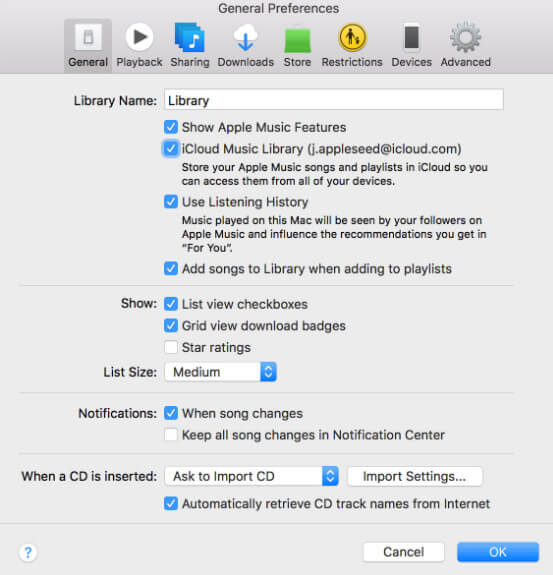Uncheck When song changes notification

[171, 413]
